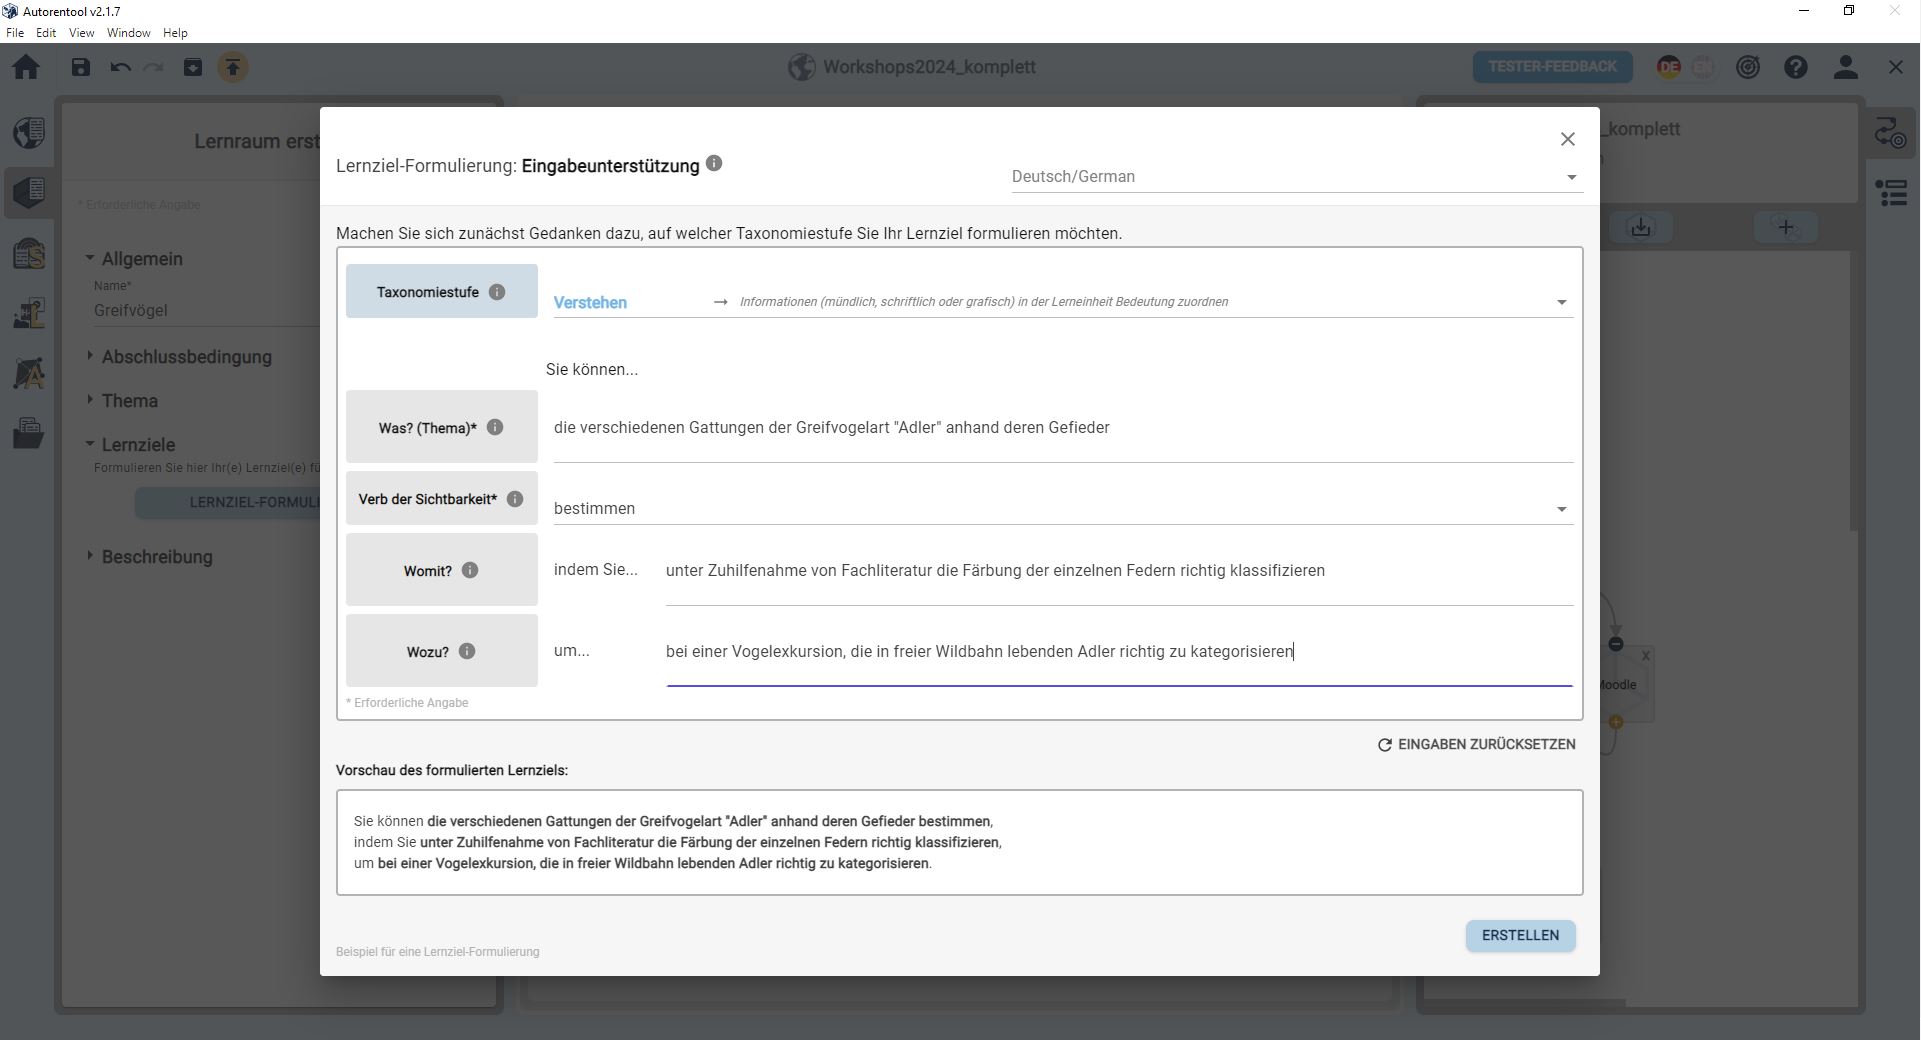
Task: Open the Window menu
Action: 128,33
